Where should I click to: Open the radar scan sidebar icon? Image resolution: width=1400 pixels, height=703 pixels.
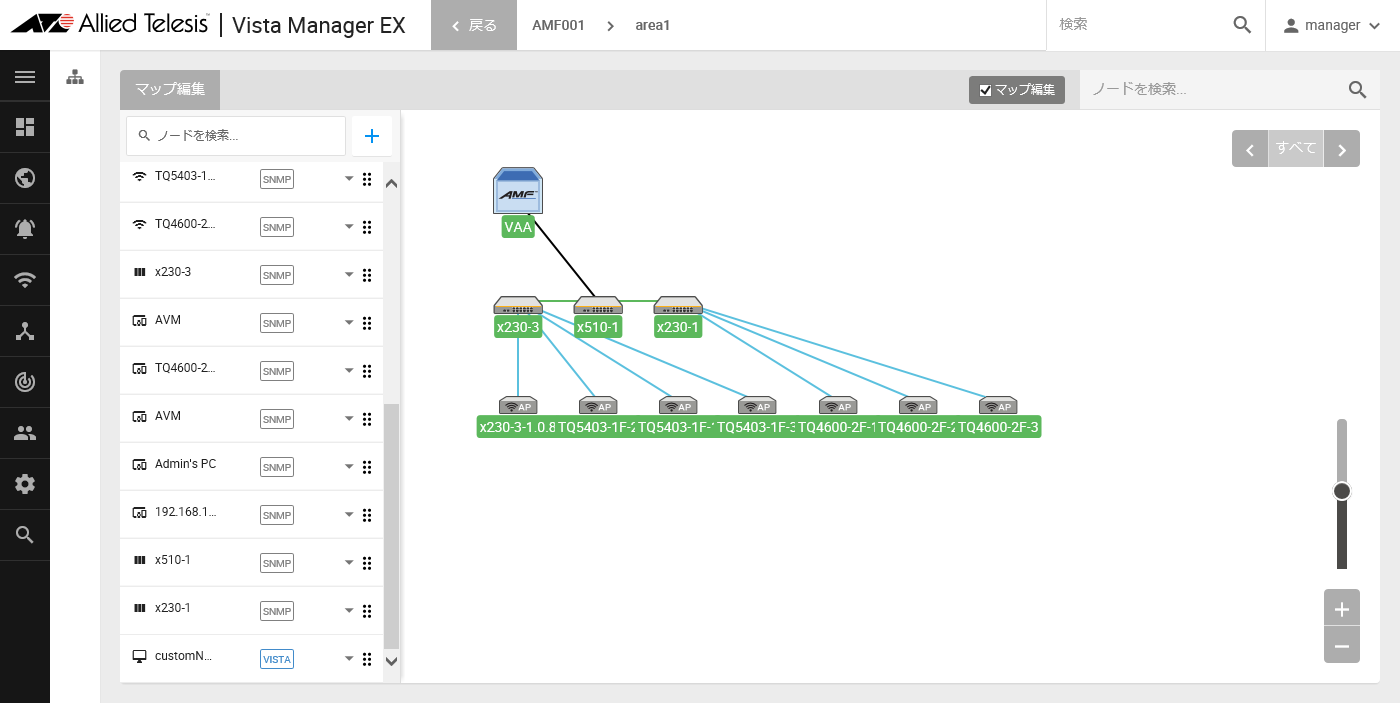click(25, 382)
